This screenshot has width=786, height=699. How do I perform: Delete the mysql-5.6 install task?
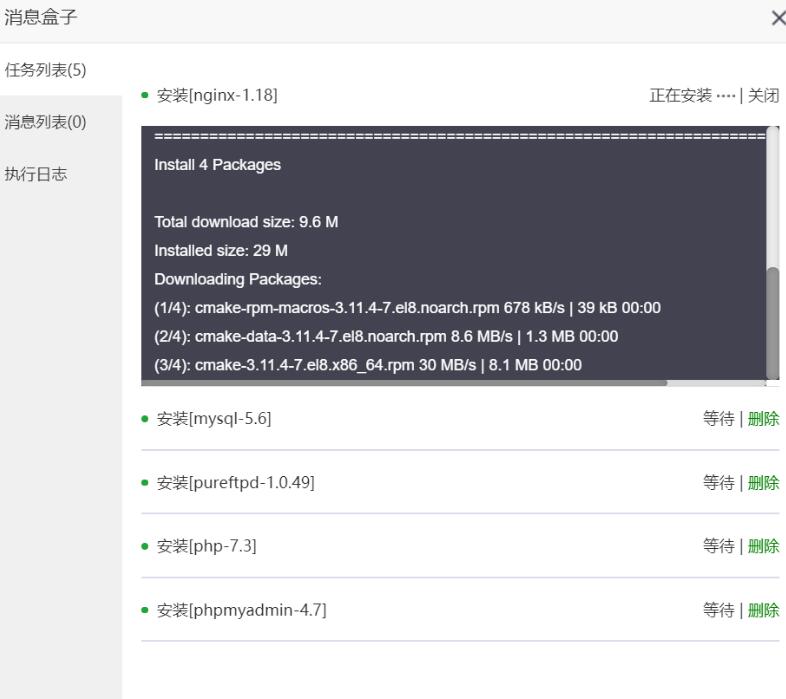tap(763, 418)
